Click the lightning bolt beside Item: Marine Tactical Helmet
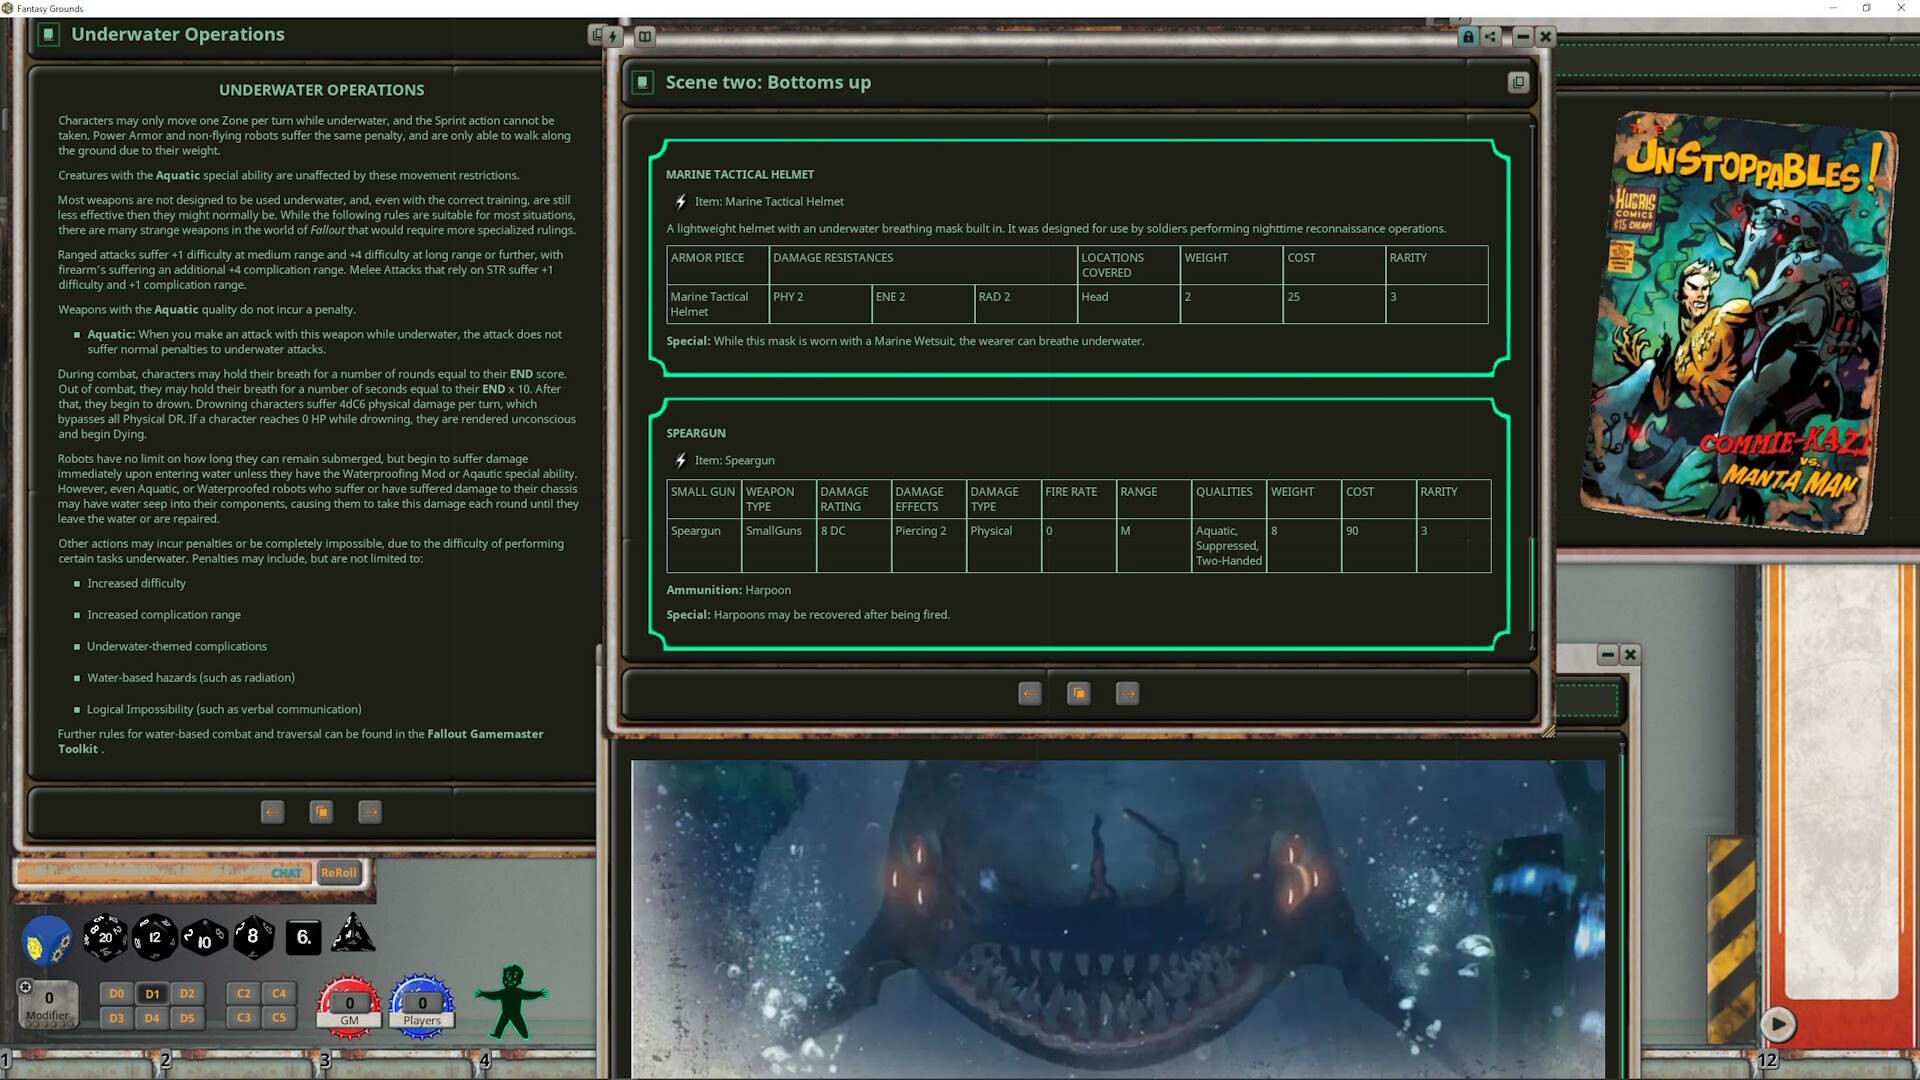 [x=679, y=201]
